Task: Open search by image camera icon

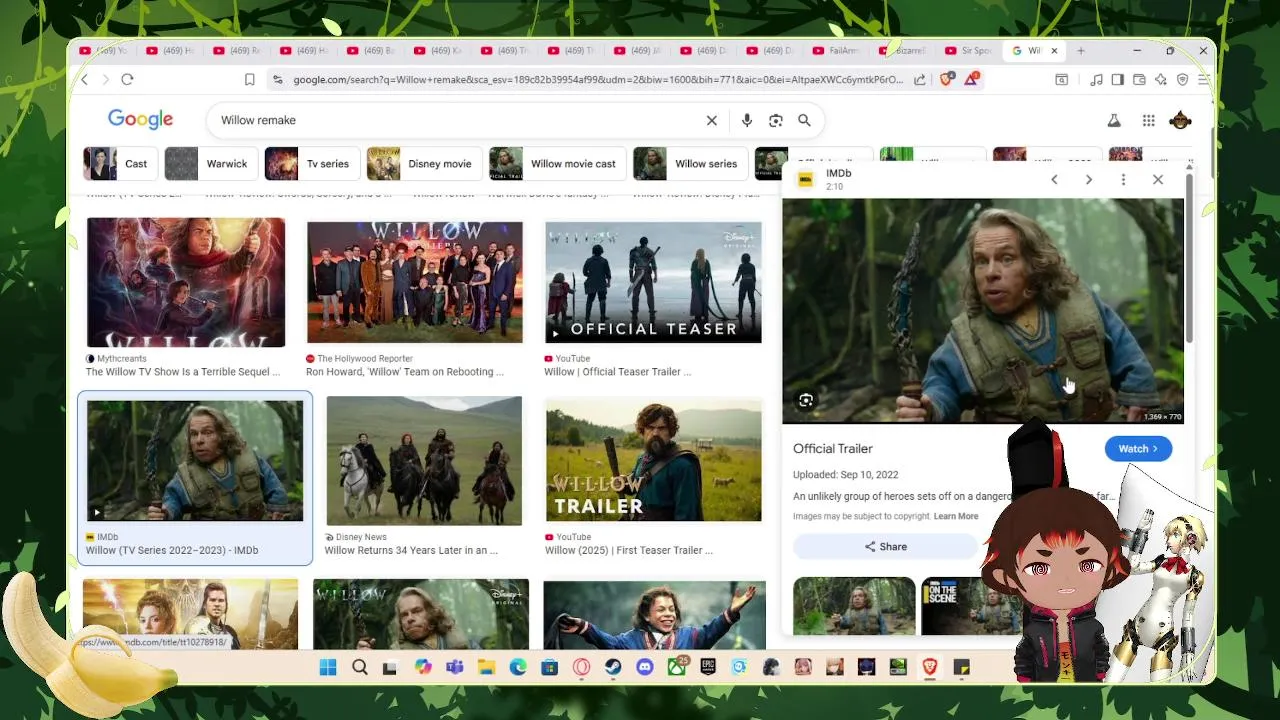Action: click(775, 120)
